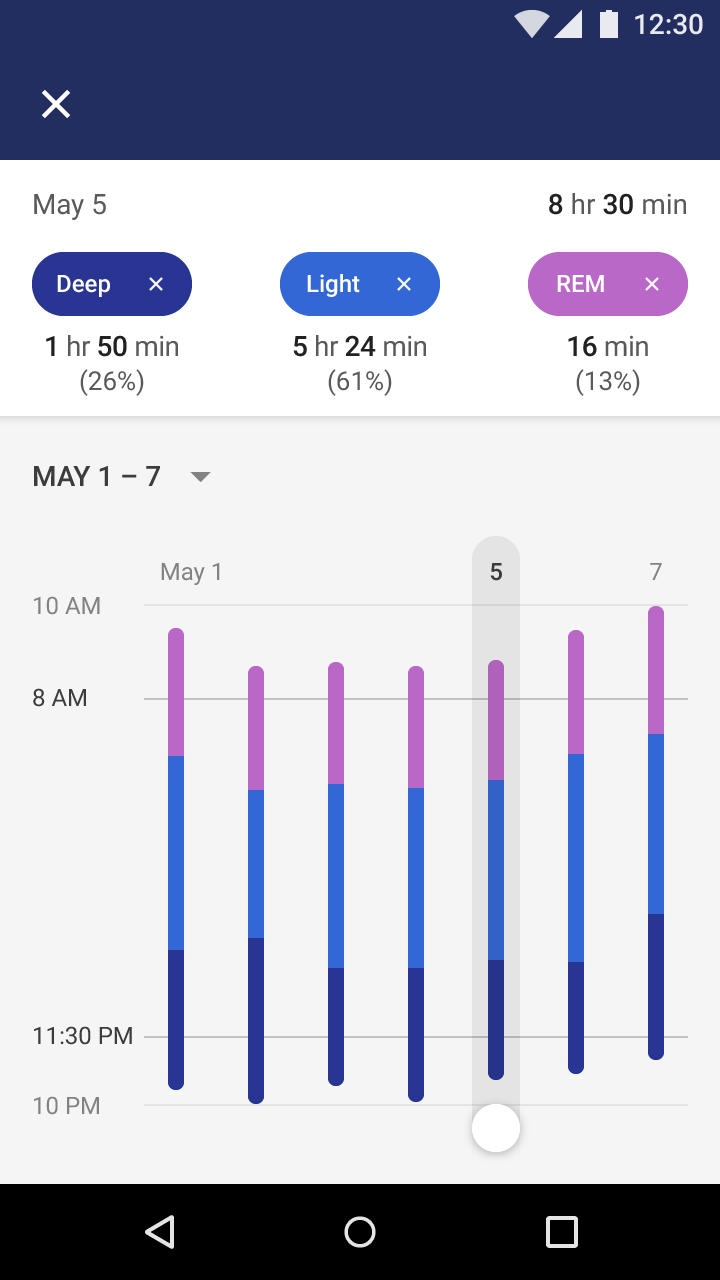Expand the May 1 – 7 week dropdown arrow
Image resolution: width=720 pixels, height=1280 pixels.
tap(201, 477)
